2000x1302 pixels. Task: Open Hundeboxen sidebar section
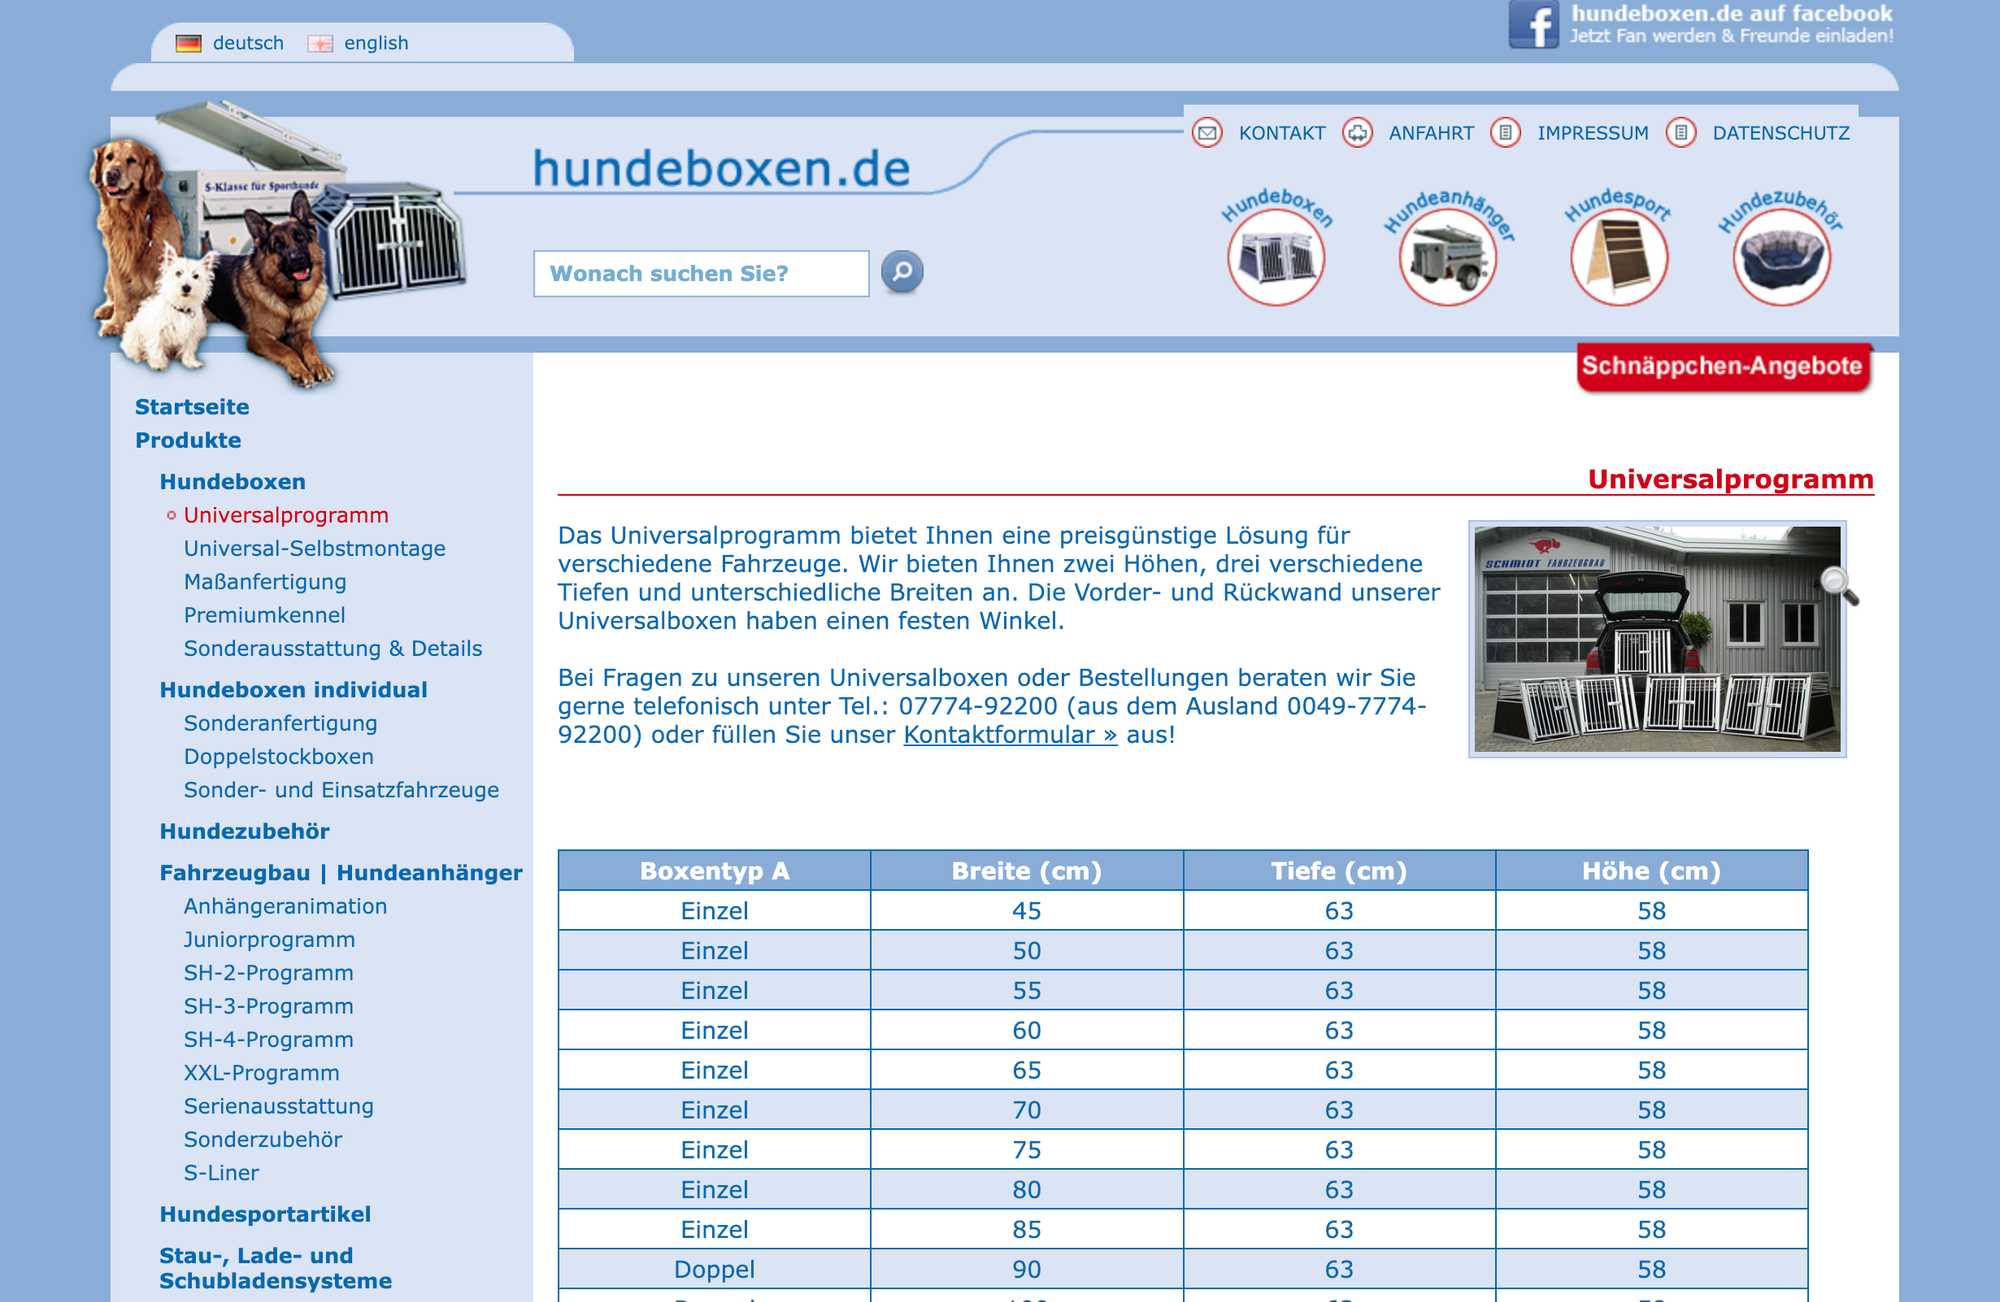[x=232, y=482]
